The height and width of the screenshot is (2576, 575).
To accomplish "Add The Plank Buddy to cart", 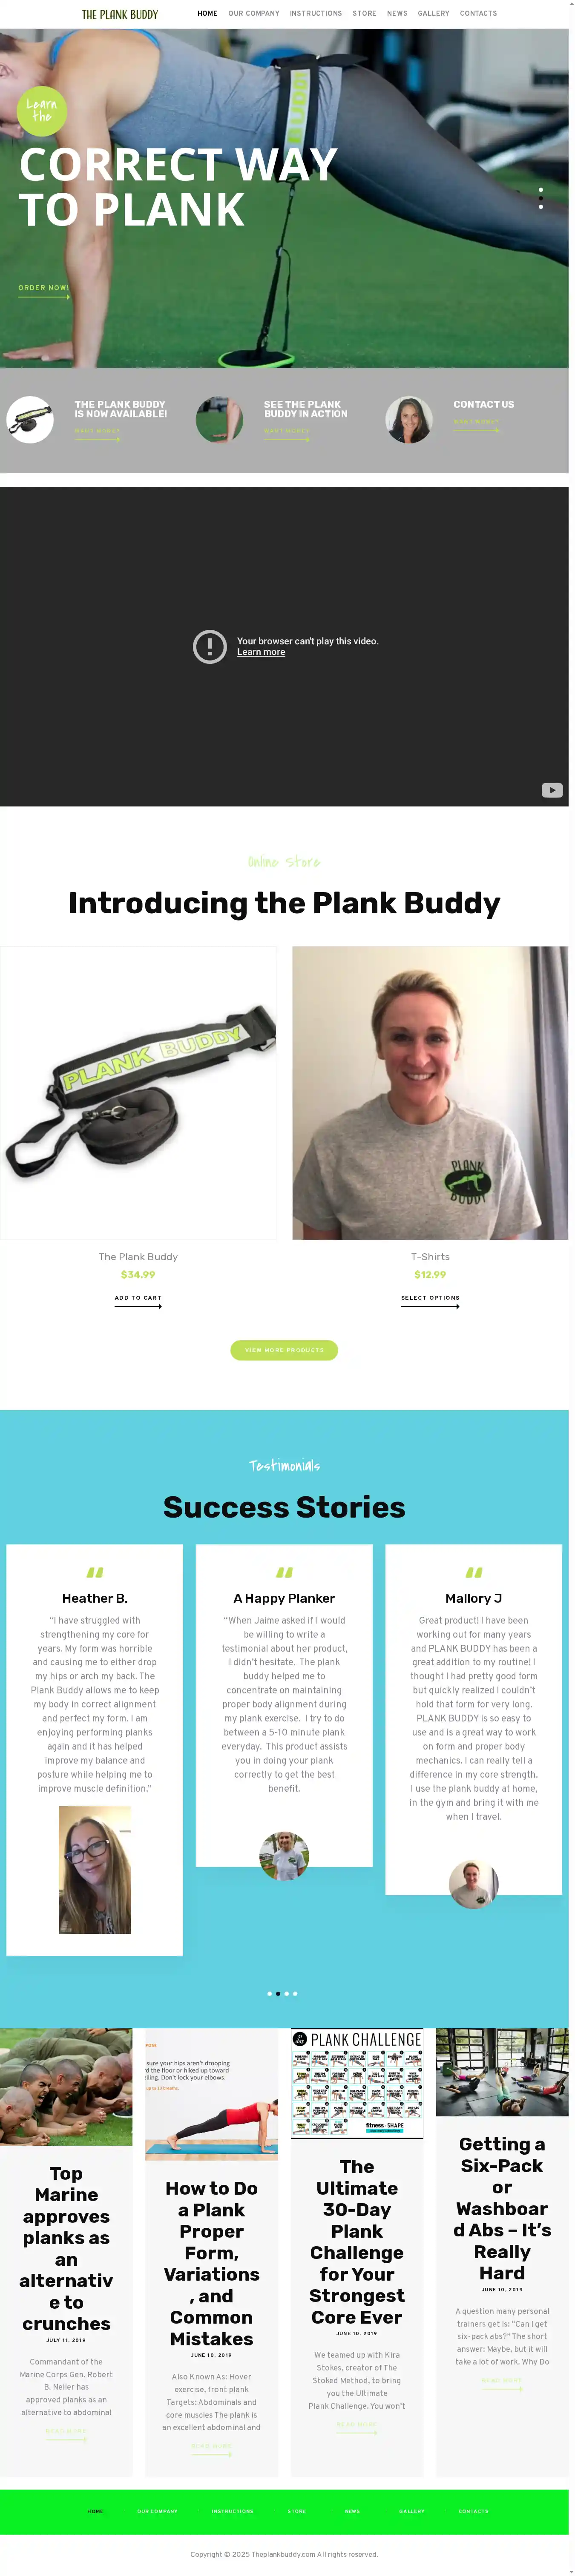I will (138, 1299).
